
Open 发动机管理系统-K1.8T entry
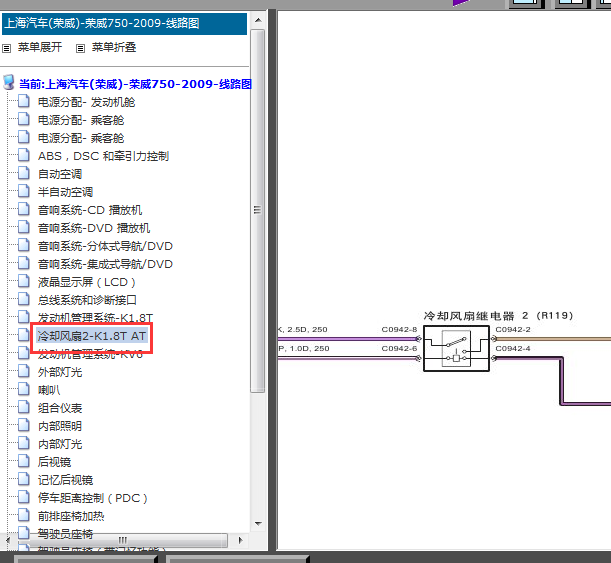pos(95,318)
